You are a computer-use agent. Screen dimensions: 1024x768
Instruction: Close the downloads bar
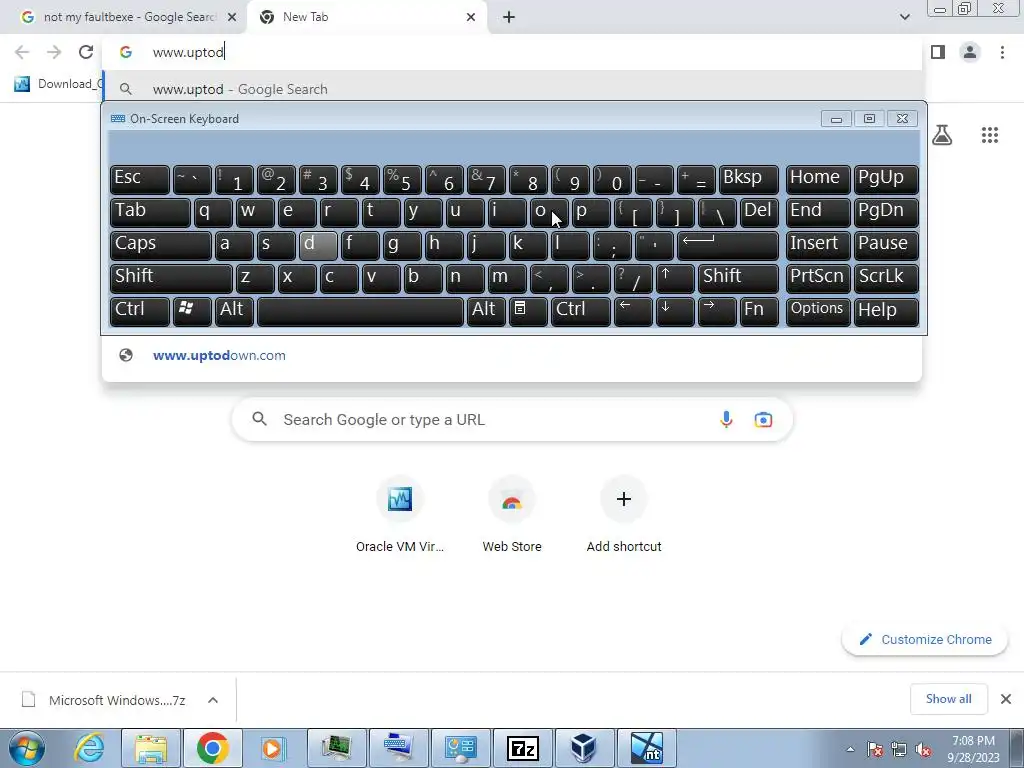coord(1006,699)
